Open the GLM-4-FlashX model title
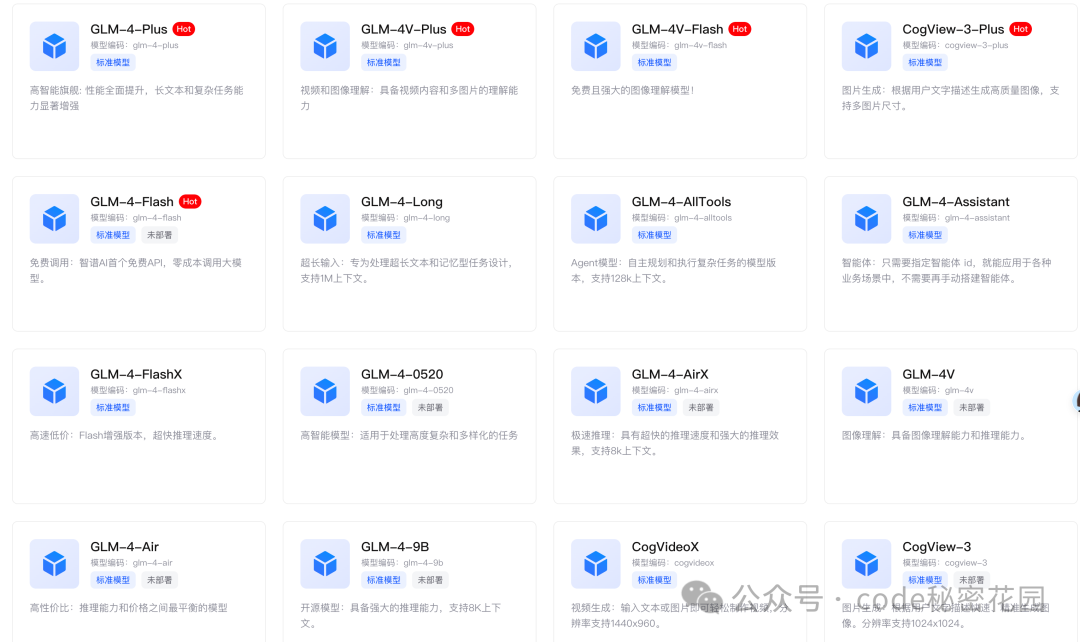The height and width of the screenshot is (642, 1080). [x=136, y=374]
